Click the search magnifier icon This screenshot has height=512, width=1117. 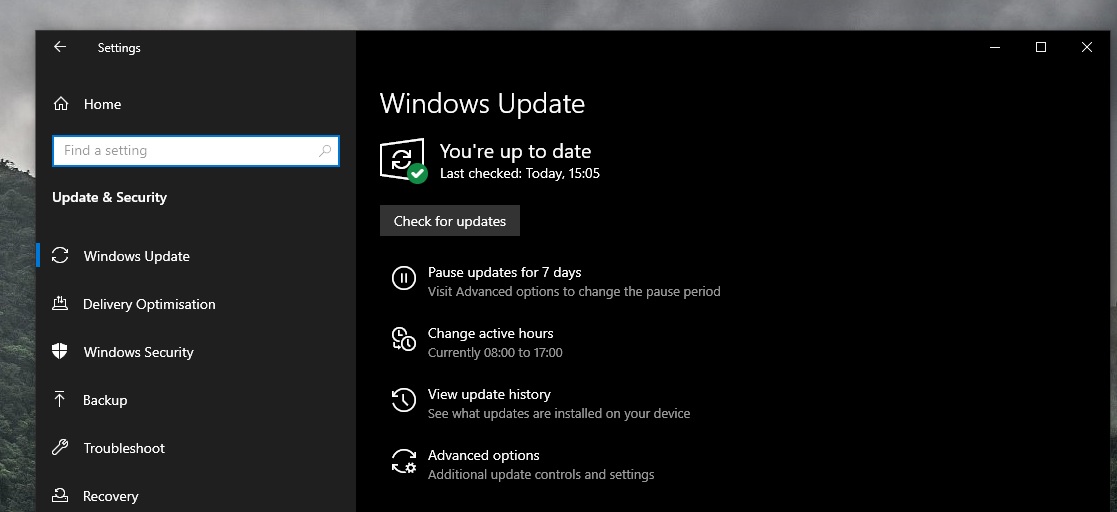click(x=325, y=151)
